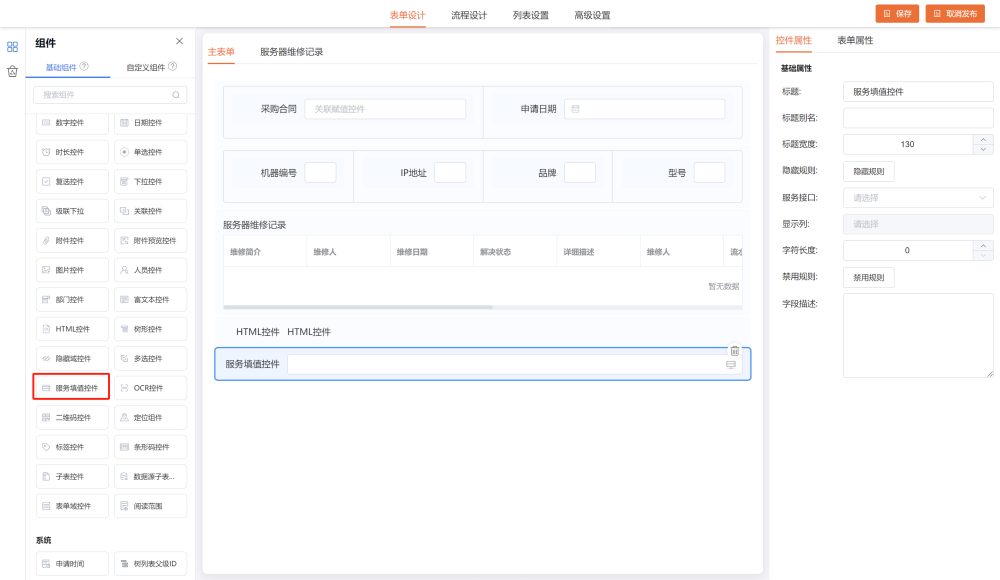Open the 服务接口 dropdown

click(x=918, y=198)
